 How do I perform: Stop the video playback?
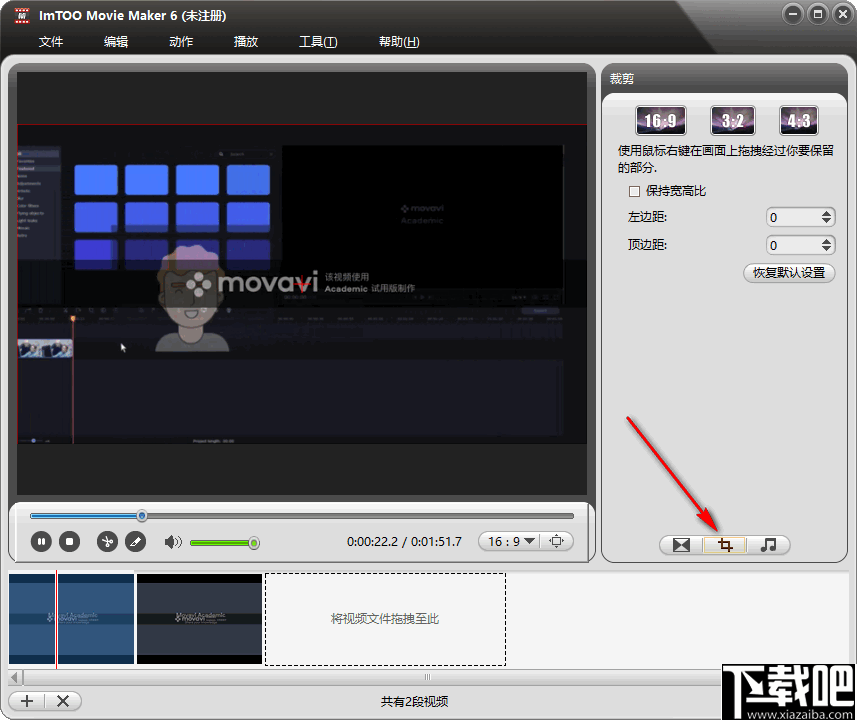69,541
